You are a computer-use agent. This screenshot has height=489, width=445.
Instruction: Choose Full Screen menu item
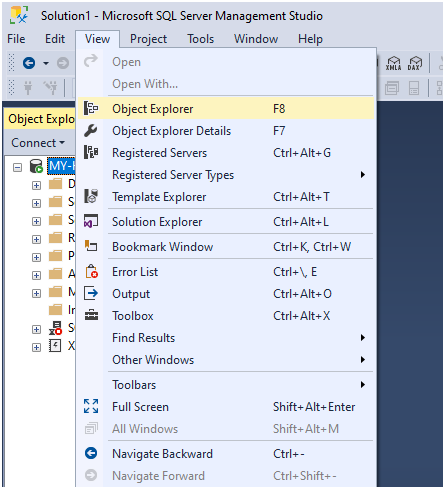(x=226, y=406)
